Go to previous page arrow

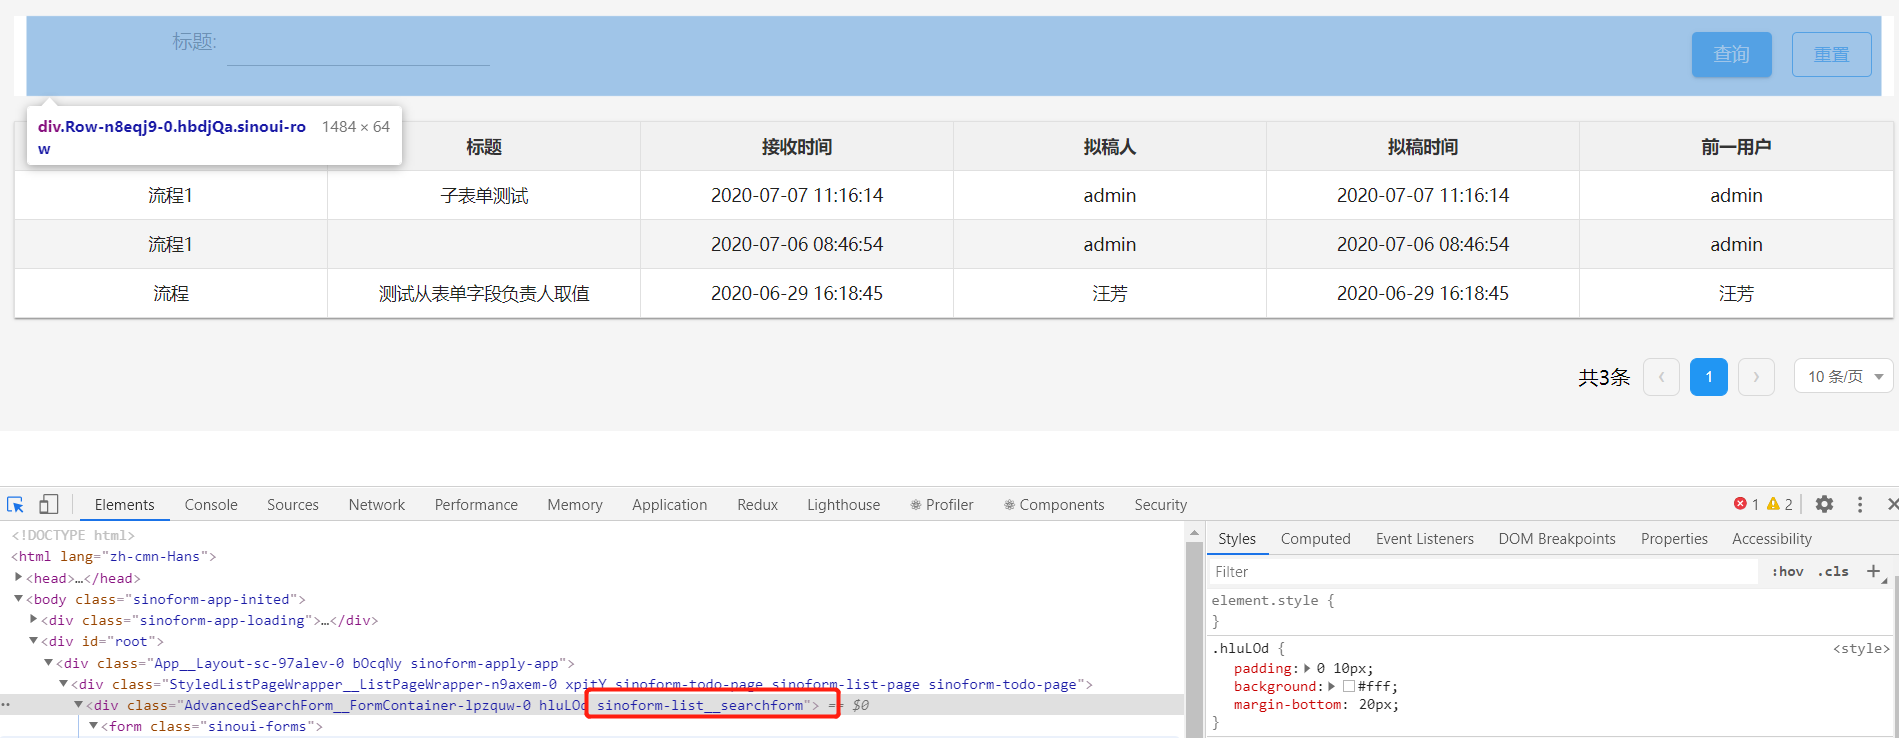(1662, 377)
